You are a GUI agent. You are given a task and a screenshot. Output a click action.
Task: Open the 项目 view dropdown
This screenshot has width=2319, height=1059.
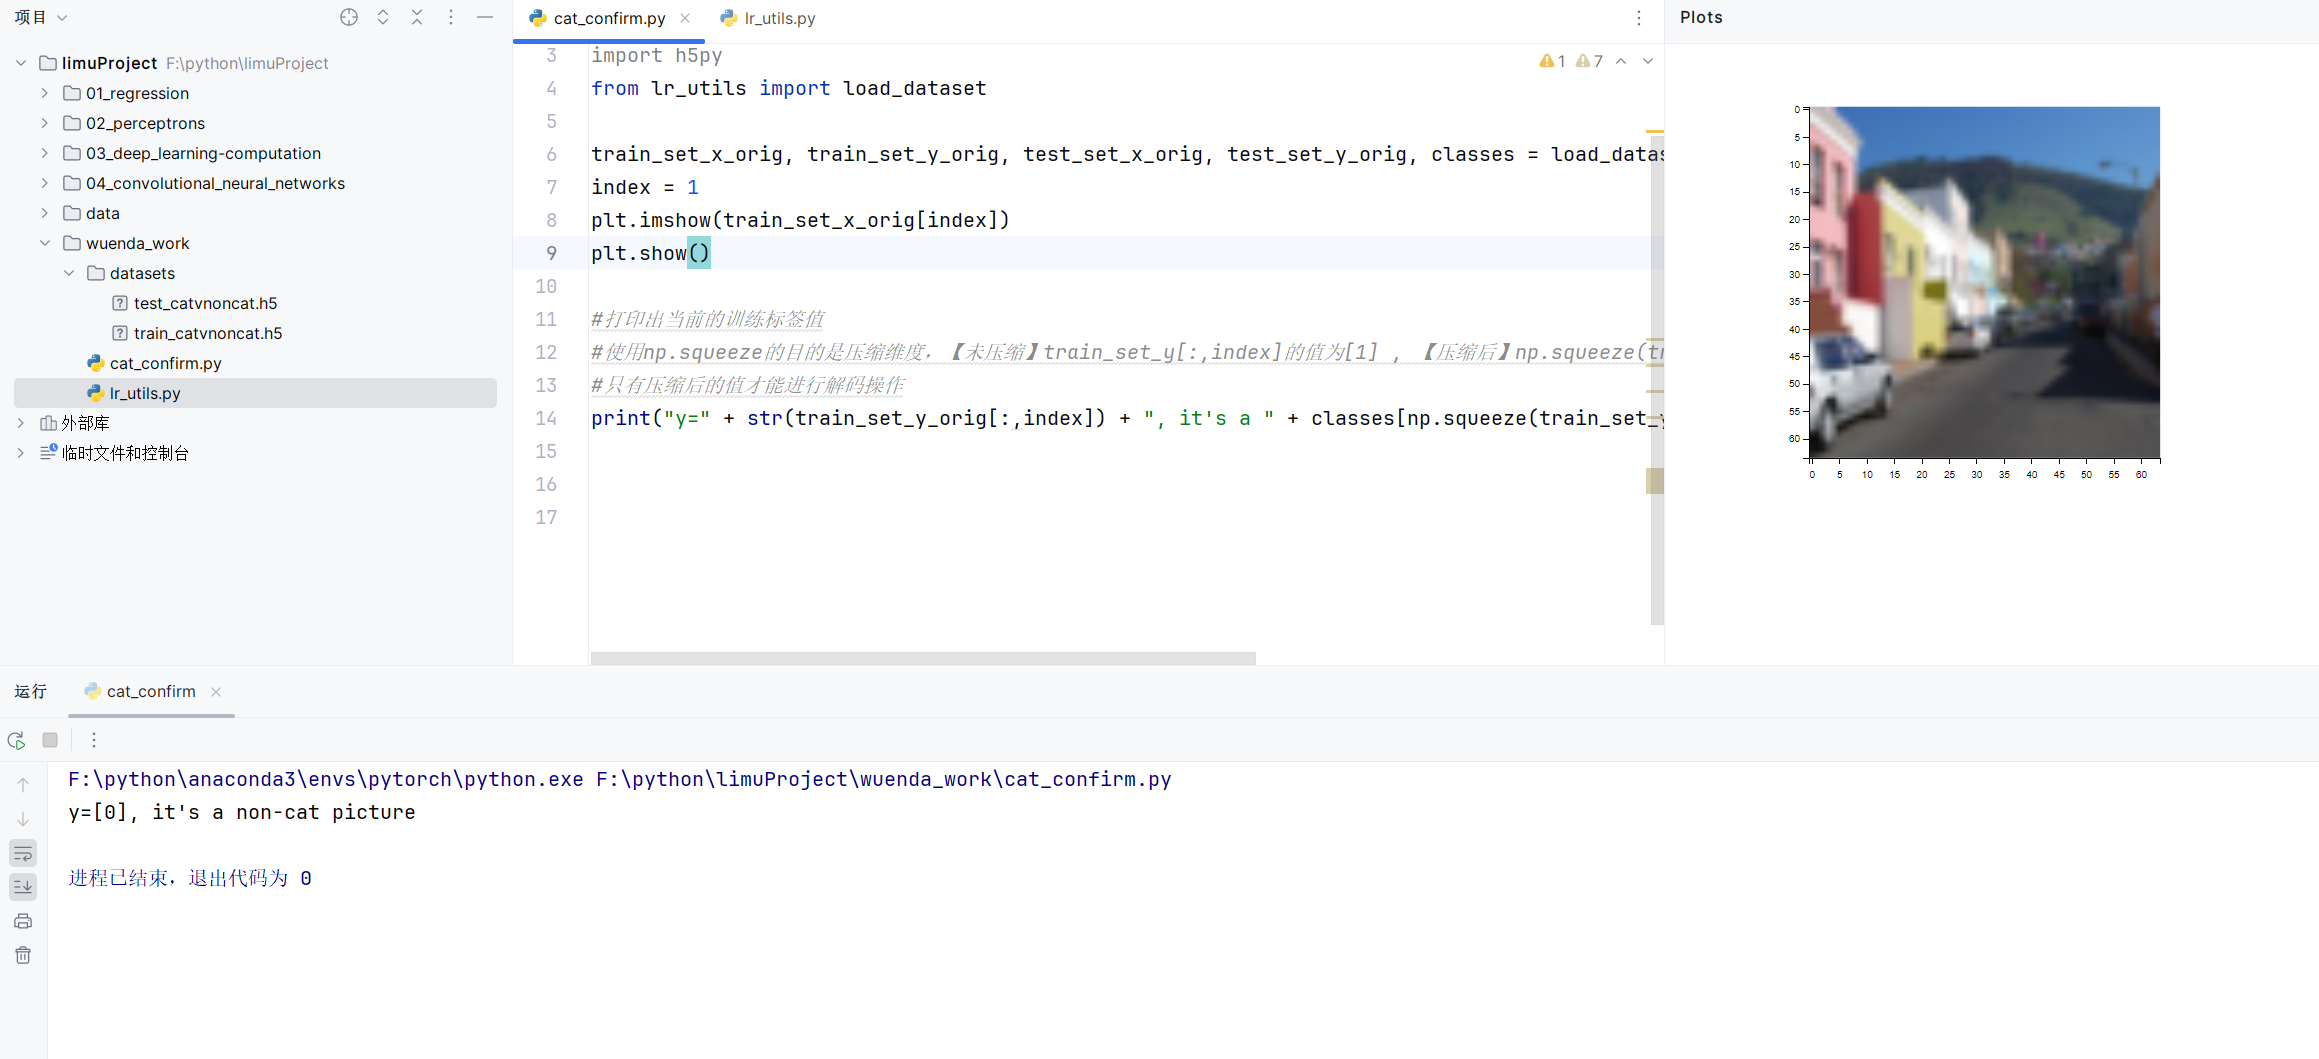[x=41, y=17]
